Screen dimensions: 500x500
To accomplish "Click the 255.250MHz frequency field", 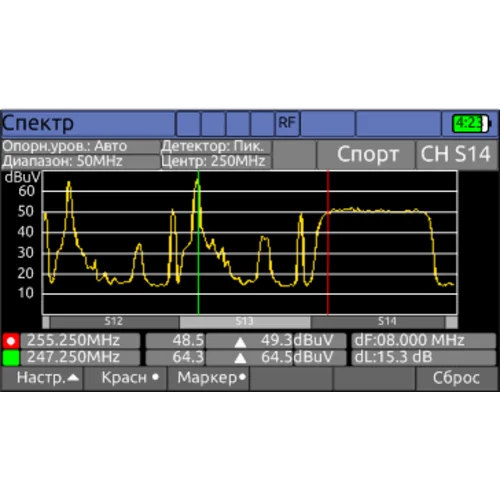I will pos(80,341).
